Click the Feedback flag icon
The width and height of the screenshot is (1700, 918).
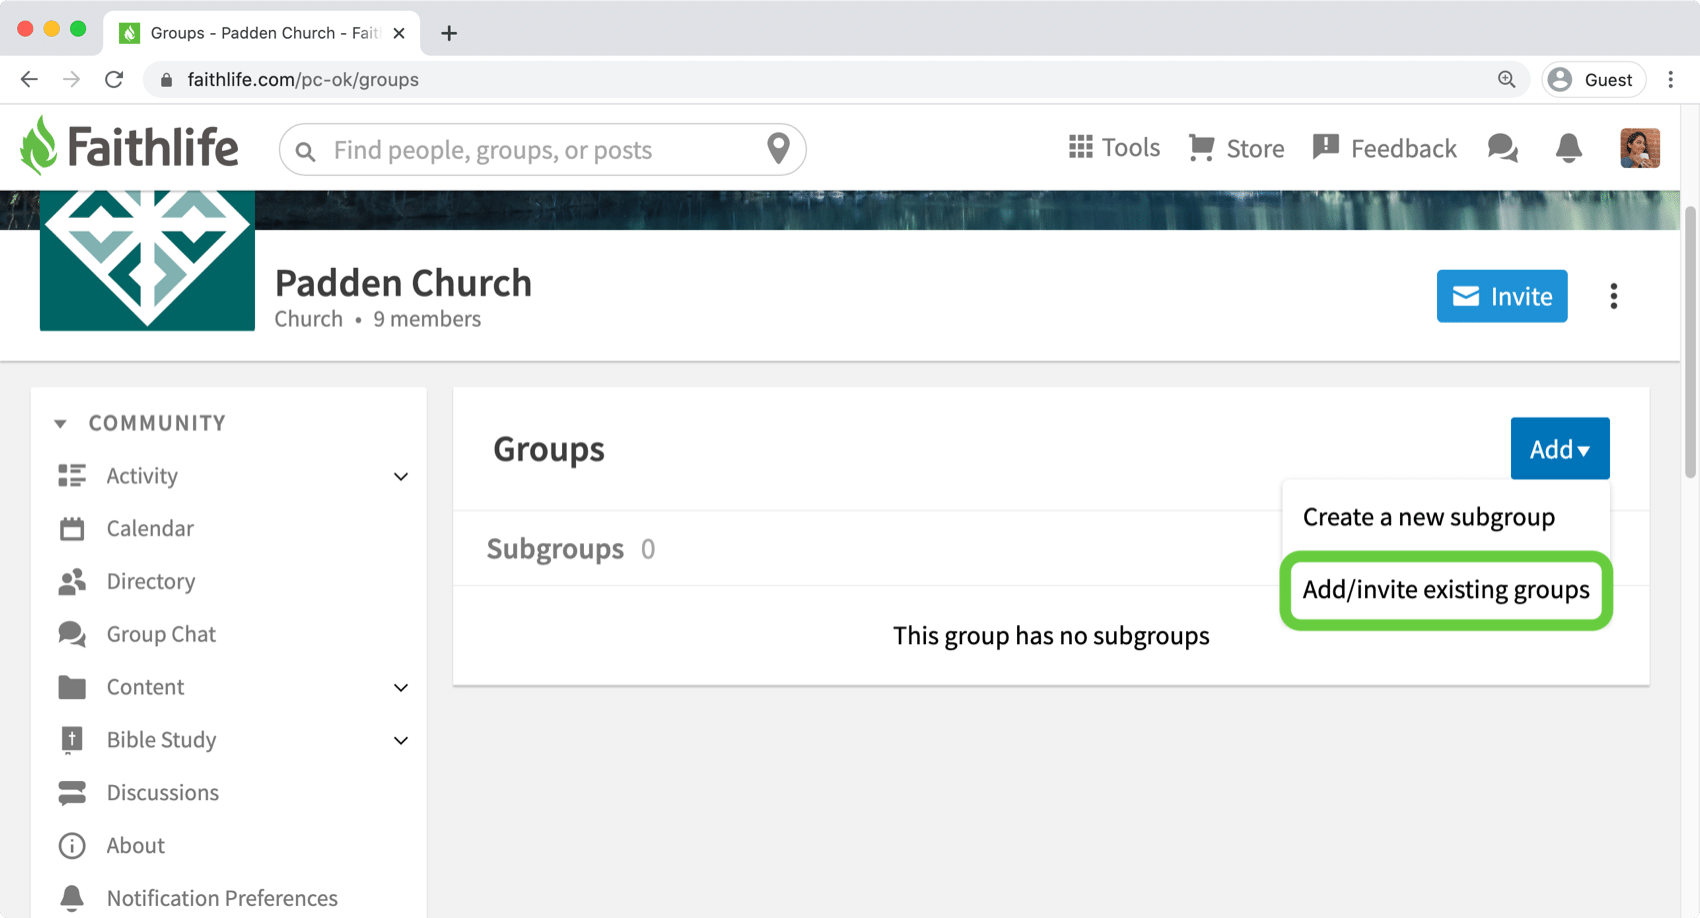(1325, 148)
